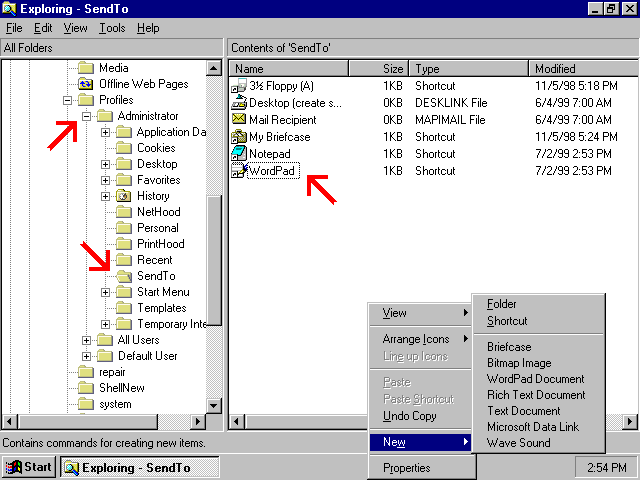640x480 pixels.
Task: Select the Desktop (create shortcut) file icon
Action: point(239,102)
